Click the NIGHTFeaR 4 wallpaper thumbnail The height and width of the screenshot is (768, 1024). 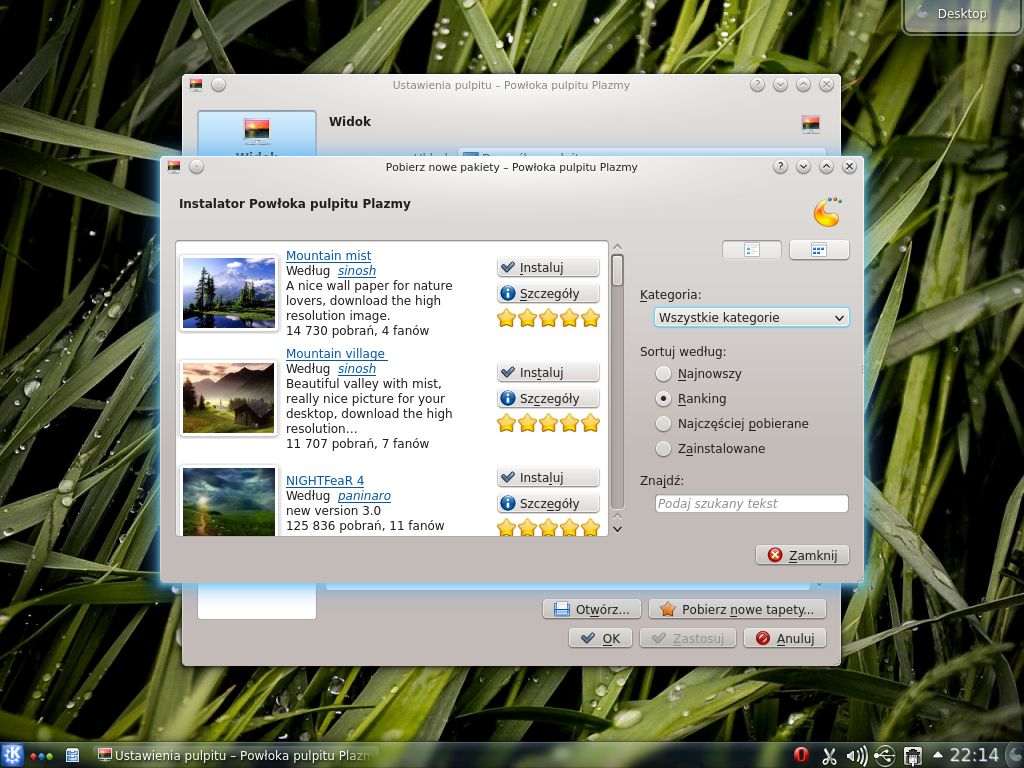pyautogui.click(x=229, y=501)
